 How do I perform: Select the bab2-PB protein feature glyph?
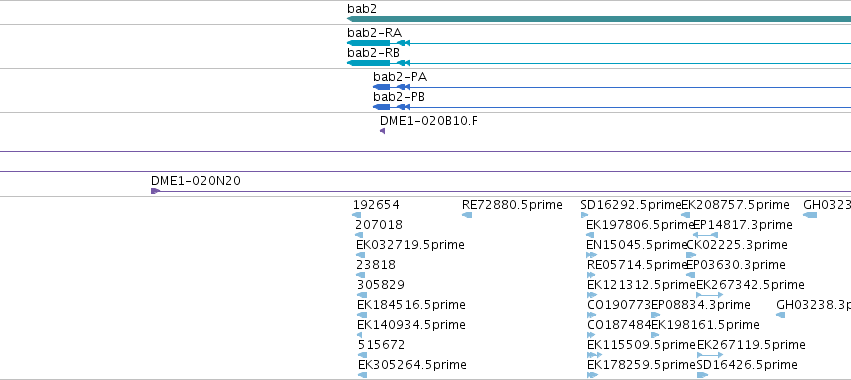(x=382, y=107)
